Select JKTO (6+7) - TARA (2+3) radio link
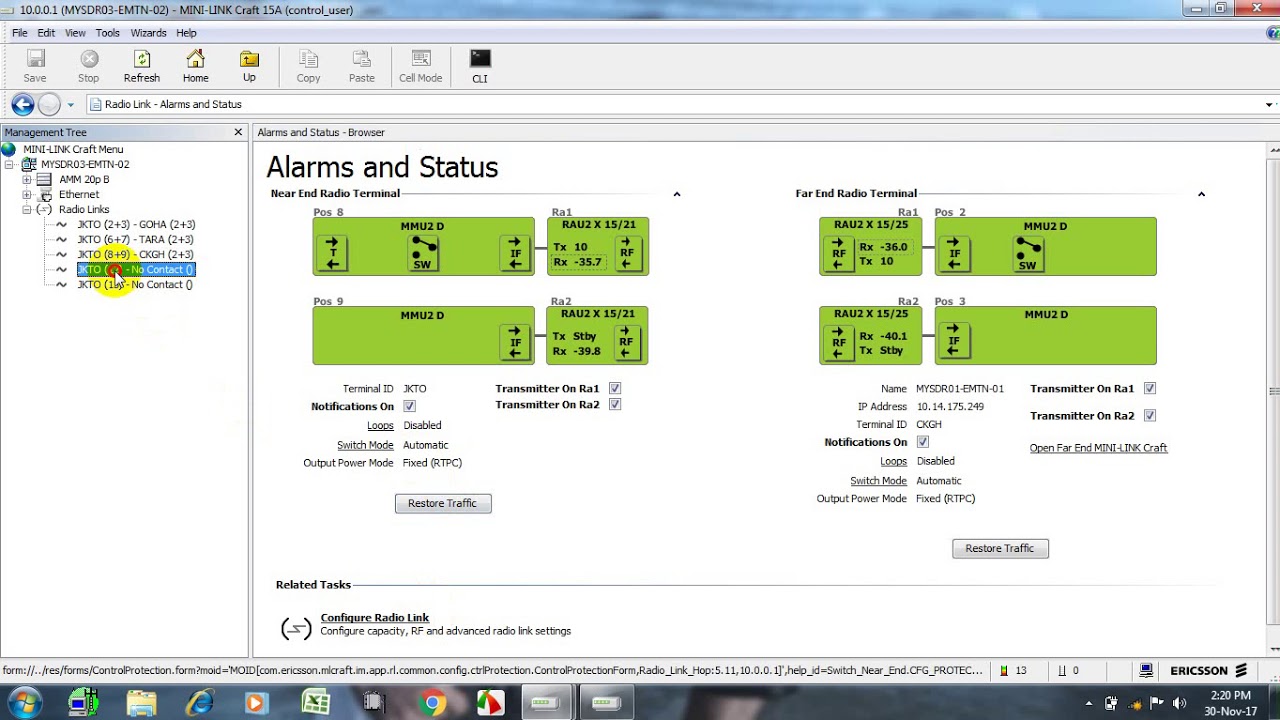Viewport: 1280px width, 720px height. (x=135, y=239)
